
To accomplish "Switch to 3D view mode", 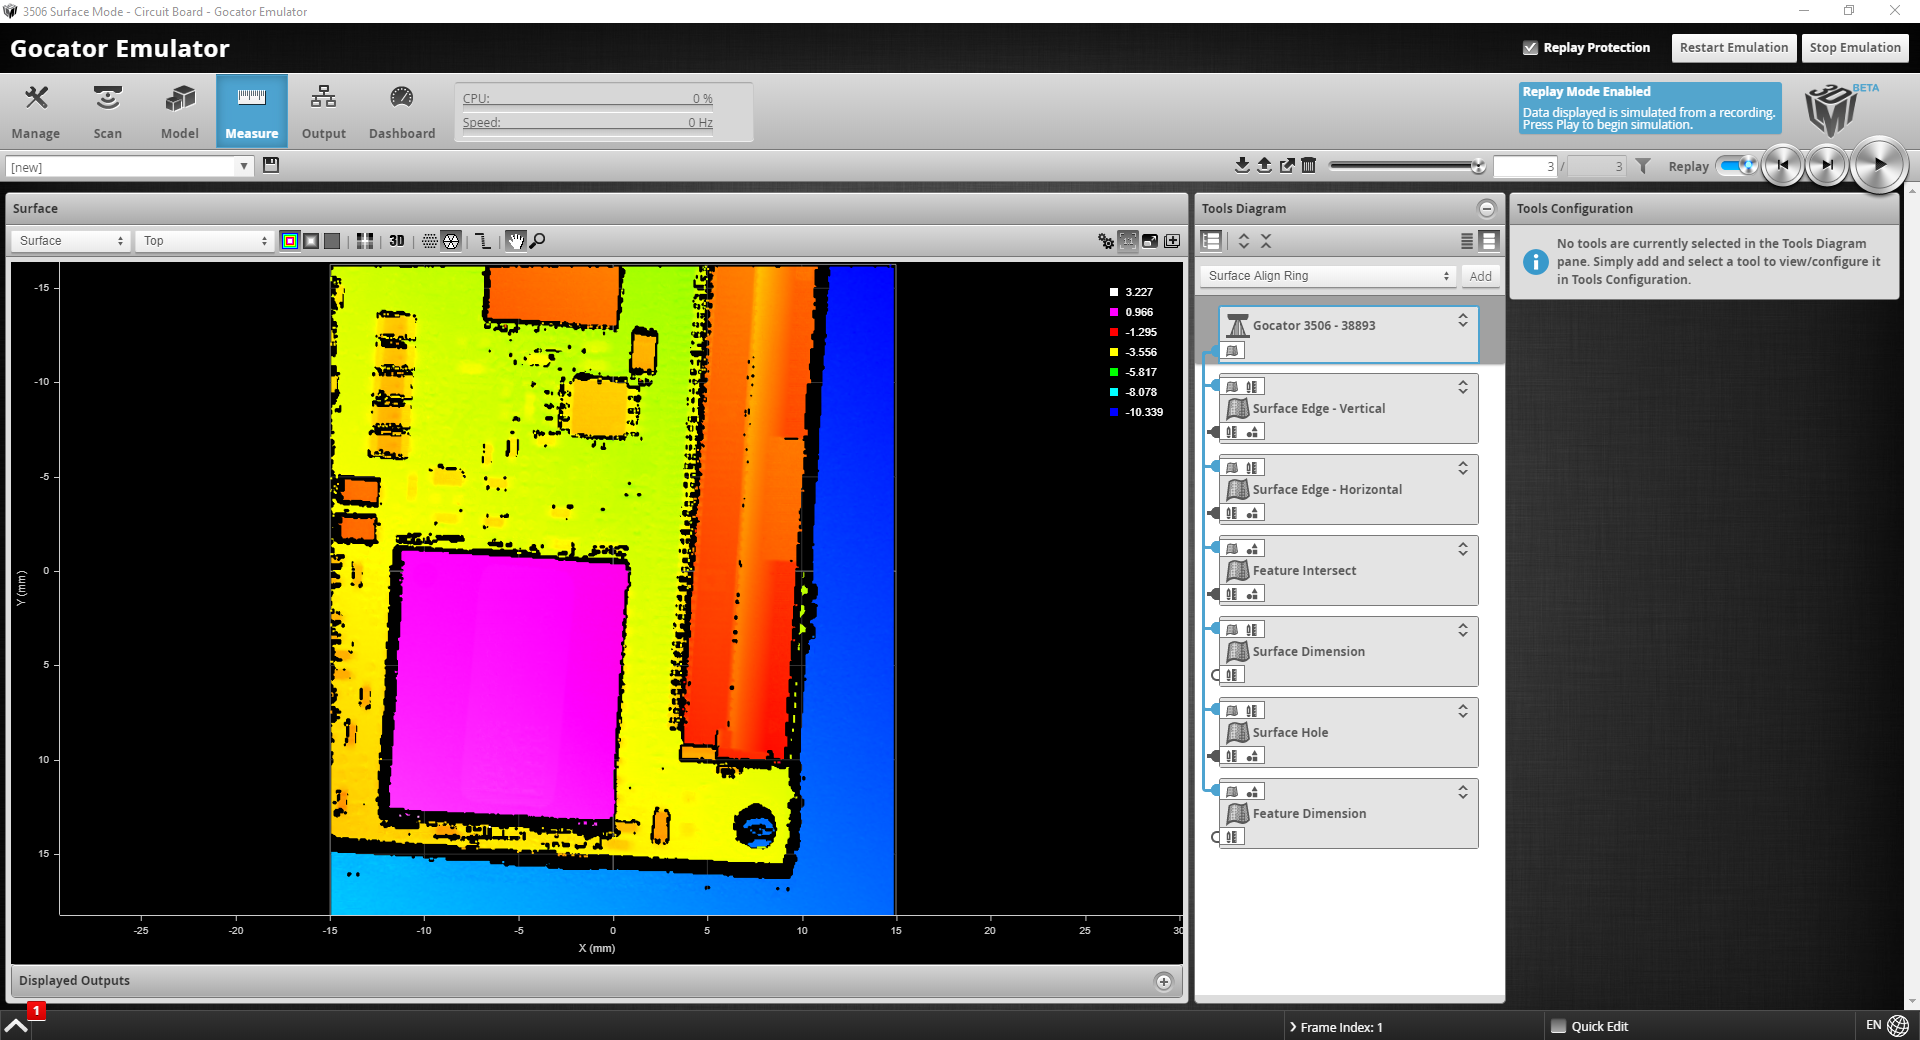I will [x=397, y=241].
